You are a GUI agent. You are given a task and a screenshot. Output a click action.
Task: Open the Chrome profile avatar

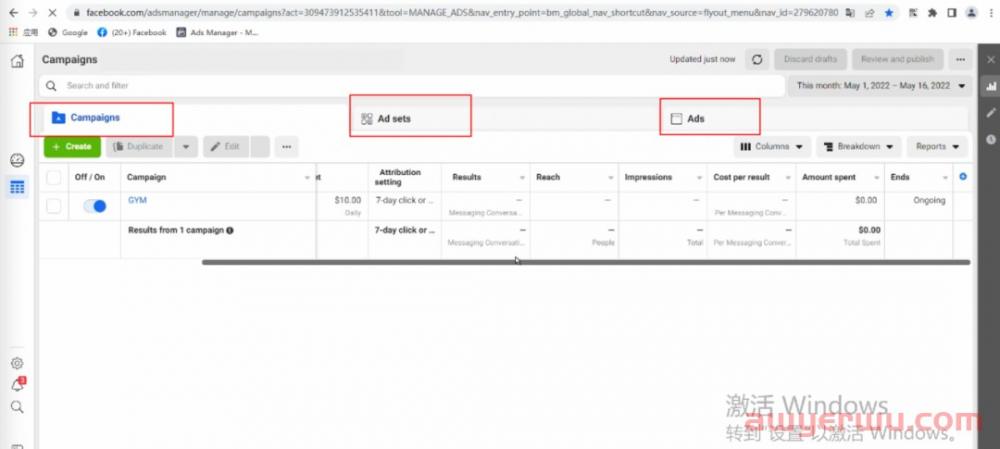click(971, 13)
